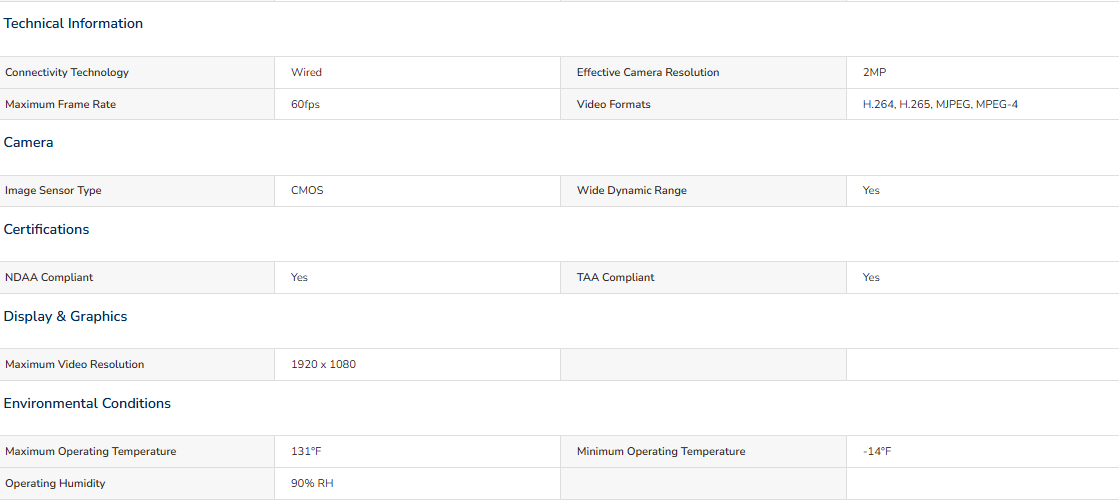
Task: Select the 2MP resolution value
Action: tap(874, 73)
